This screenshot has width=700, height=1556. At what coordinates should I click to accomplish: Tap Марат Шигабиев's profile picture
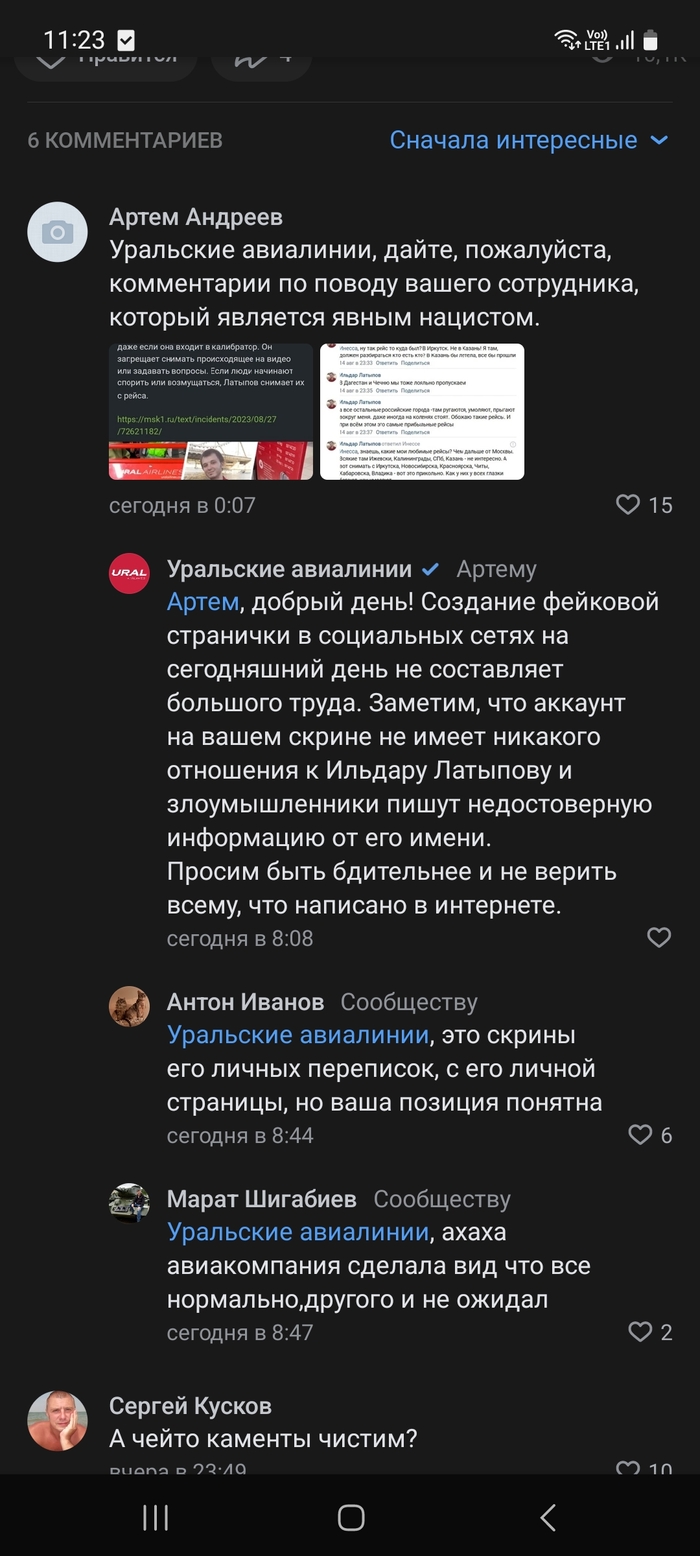click(129, 1203)
